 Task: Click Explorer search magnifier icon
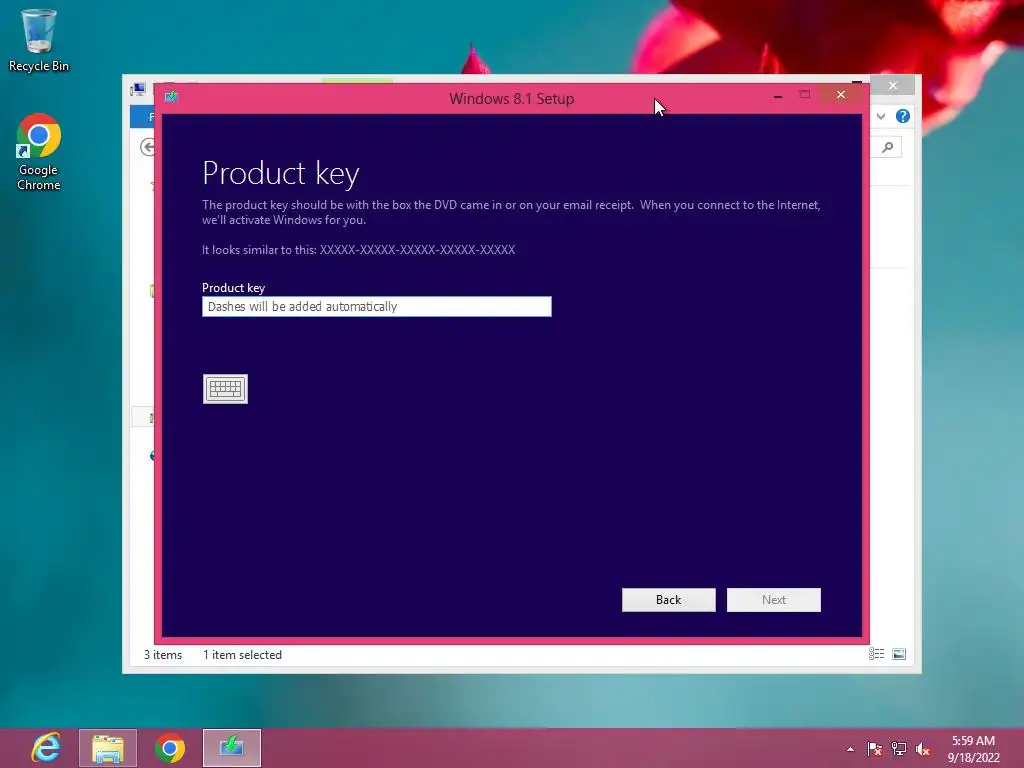tap(888, 147)
